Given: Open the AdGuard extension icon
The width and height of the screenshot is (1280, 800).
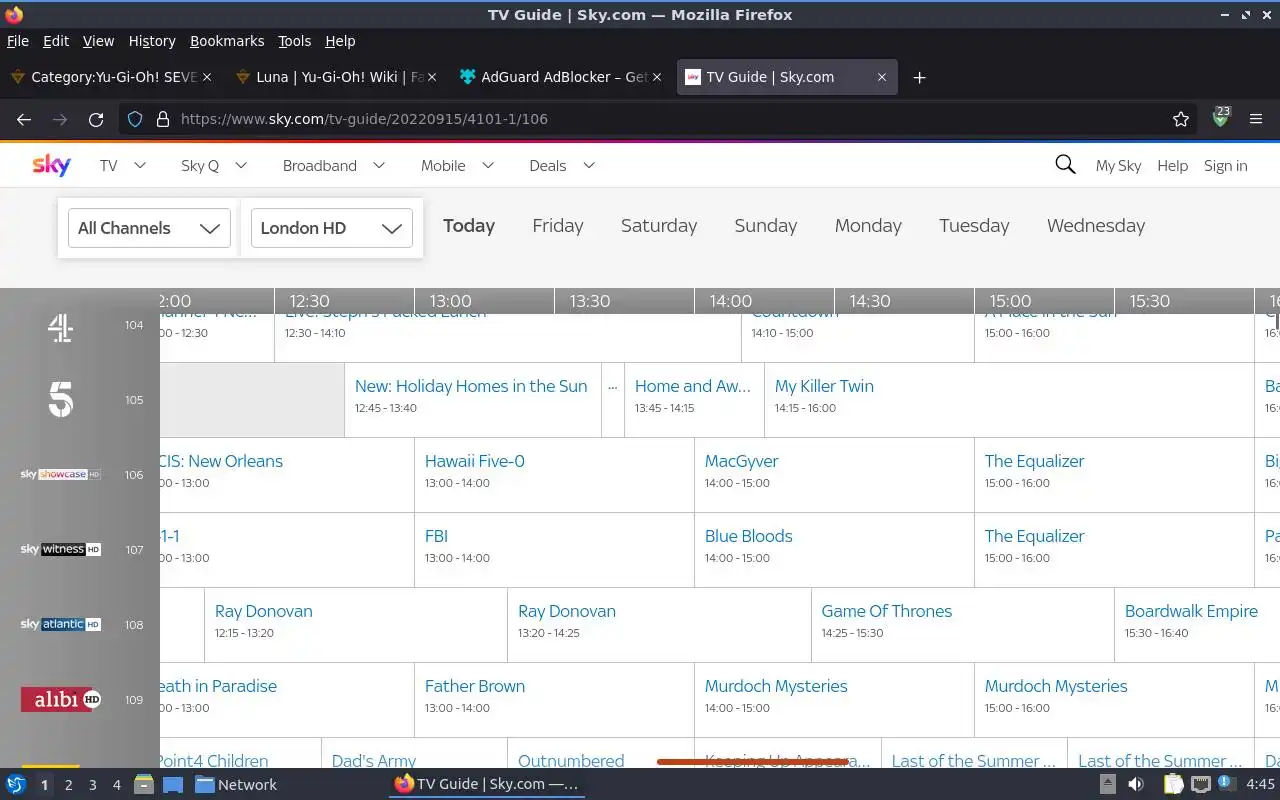Looking at the screenshot, I should coord(1220,117).
